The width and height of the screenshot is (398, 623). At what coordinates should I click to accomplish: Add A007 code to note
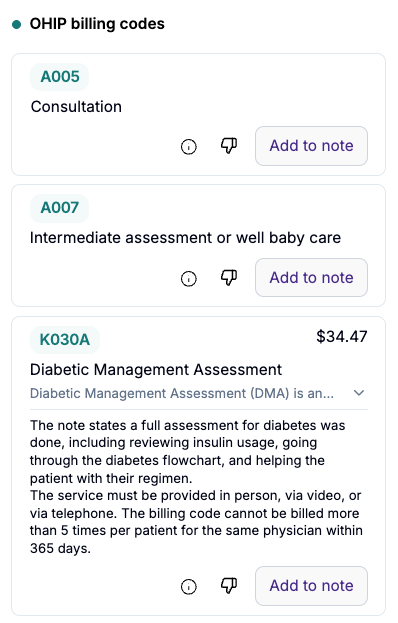click(x=311, y=277)
